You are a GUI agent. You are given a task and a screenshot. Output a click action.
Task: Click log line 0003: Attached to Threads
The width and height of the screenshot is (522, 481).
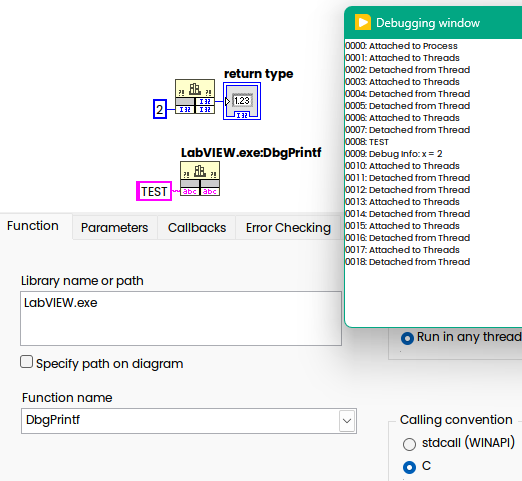pos(402,82)
